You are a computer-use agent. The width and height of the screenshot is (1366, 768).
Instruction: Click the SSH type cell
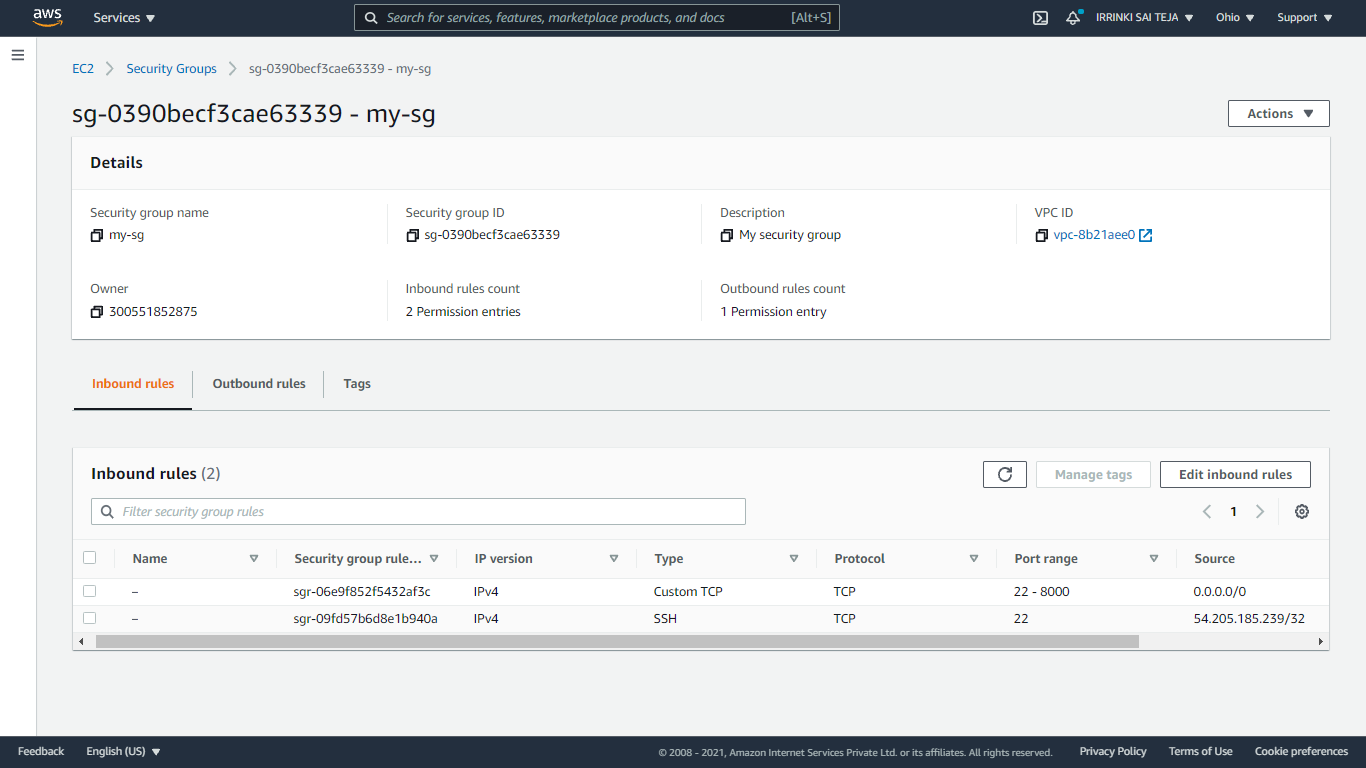click(665, 619)
